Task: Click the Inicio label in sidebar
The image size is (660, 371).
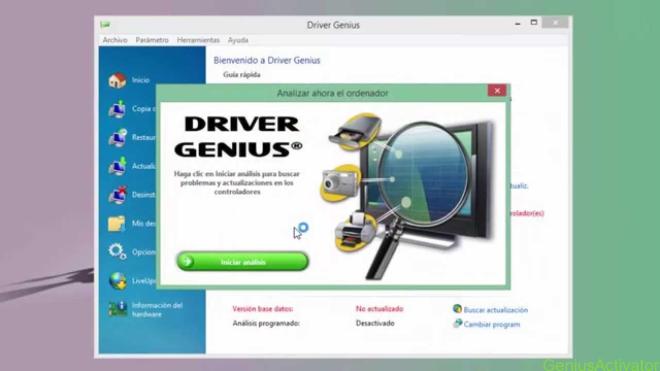Action: [x=141, y=80]
